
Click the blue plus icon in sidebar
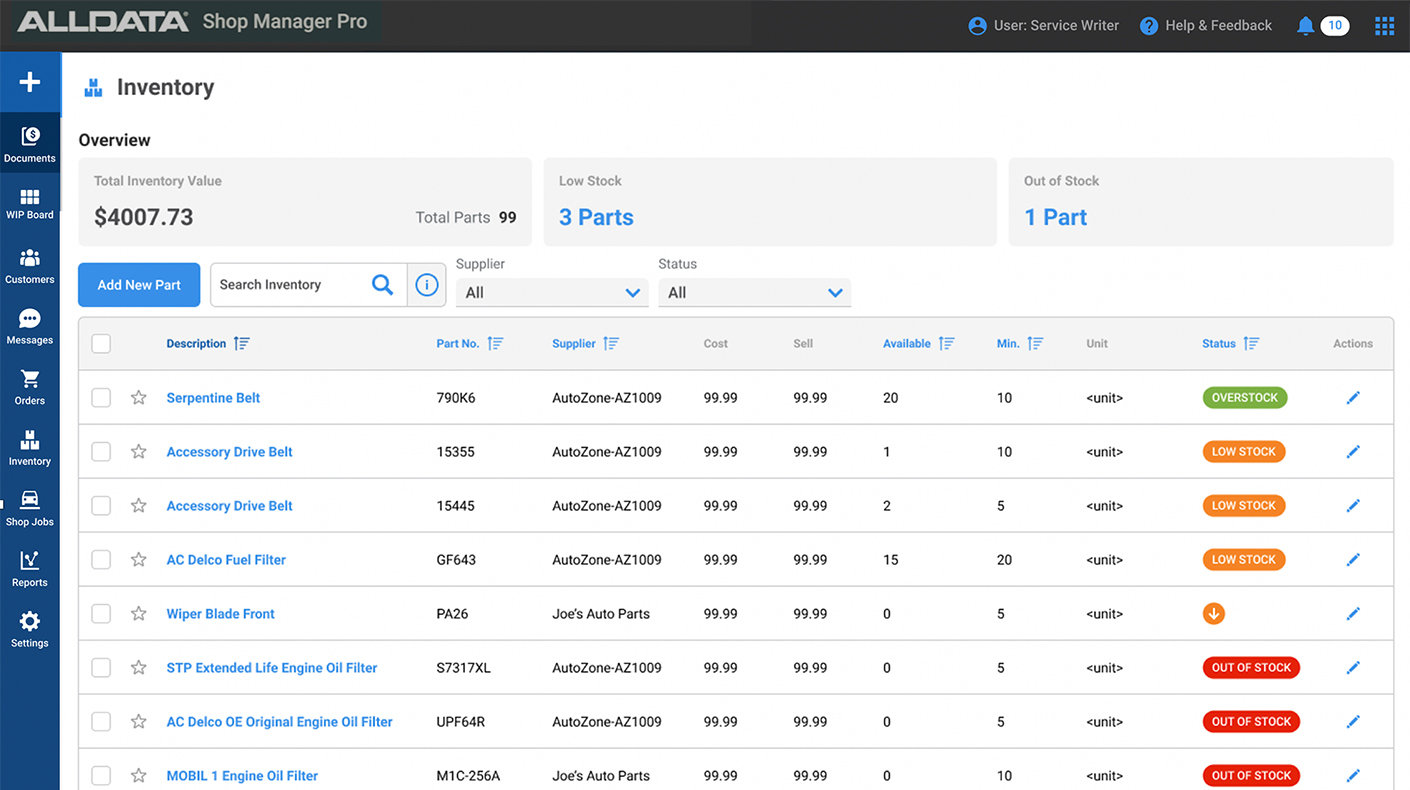click(x=30, y=82)
